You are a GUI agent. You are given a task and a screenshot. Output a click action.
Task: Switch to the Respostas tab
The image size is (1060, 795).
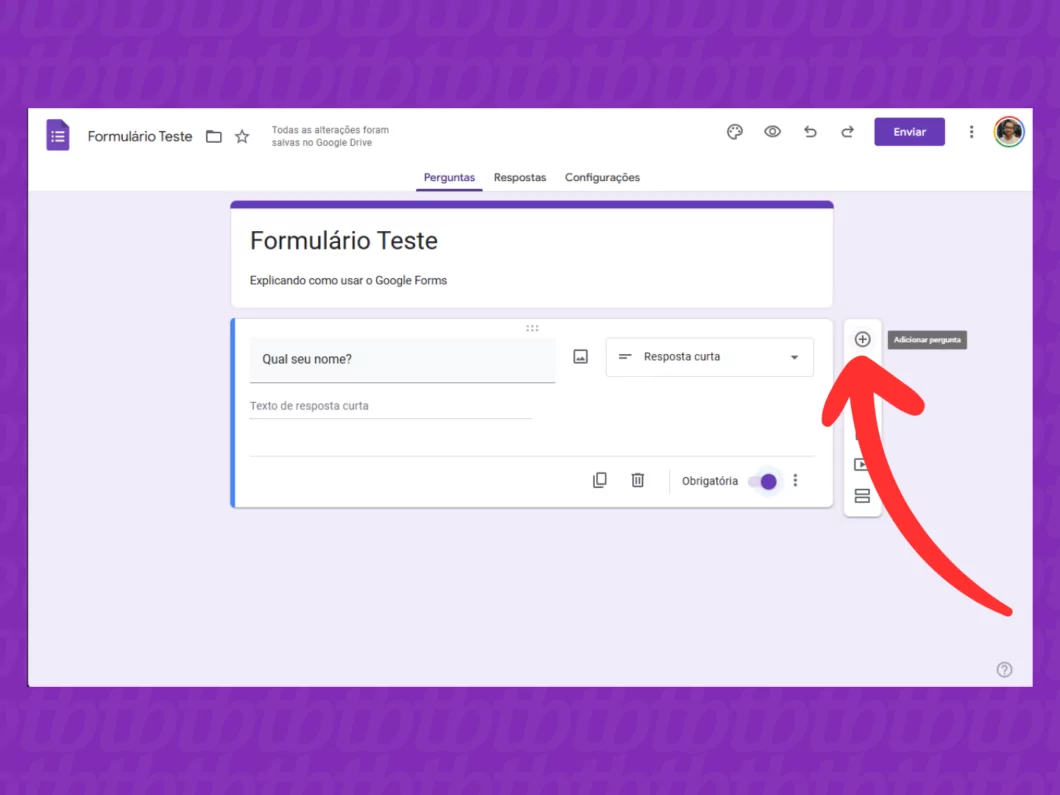[x=520, y=177]
